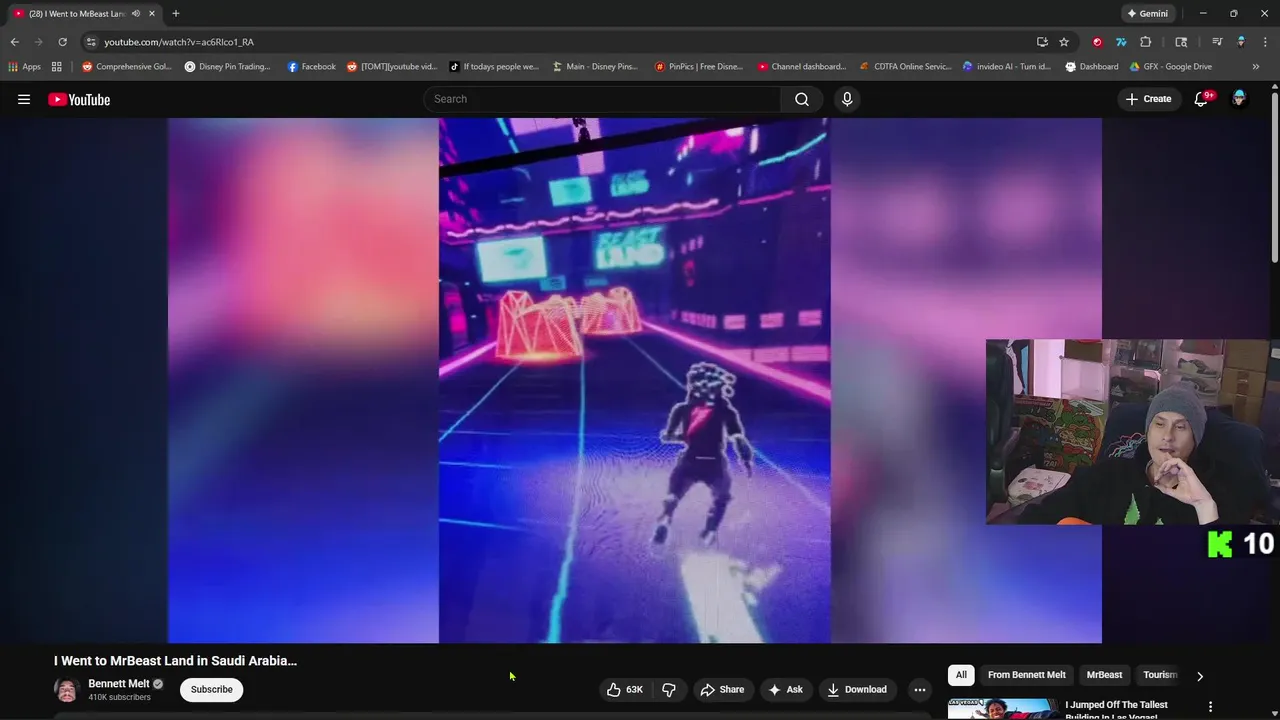Screen dimensions: 1280x720
Task: Open the blue translate extension icon
Action: [1121, 42]
